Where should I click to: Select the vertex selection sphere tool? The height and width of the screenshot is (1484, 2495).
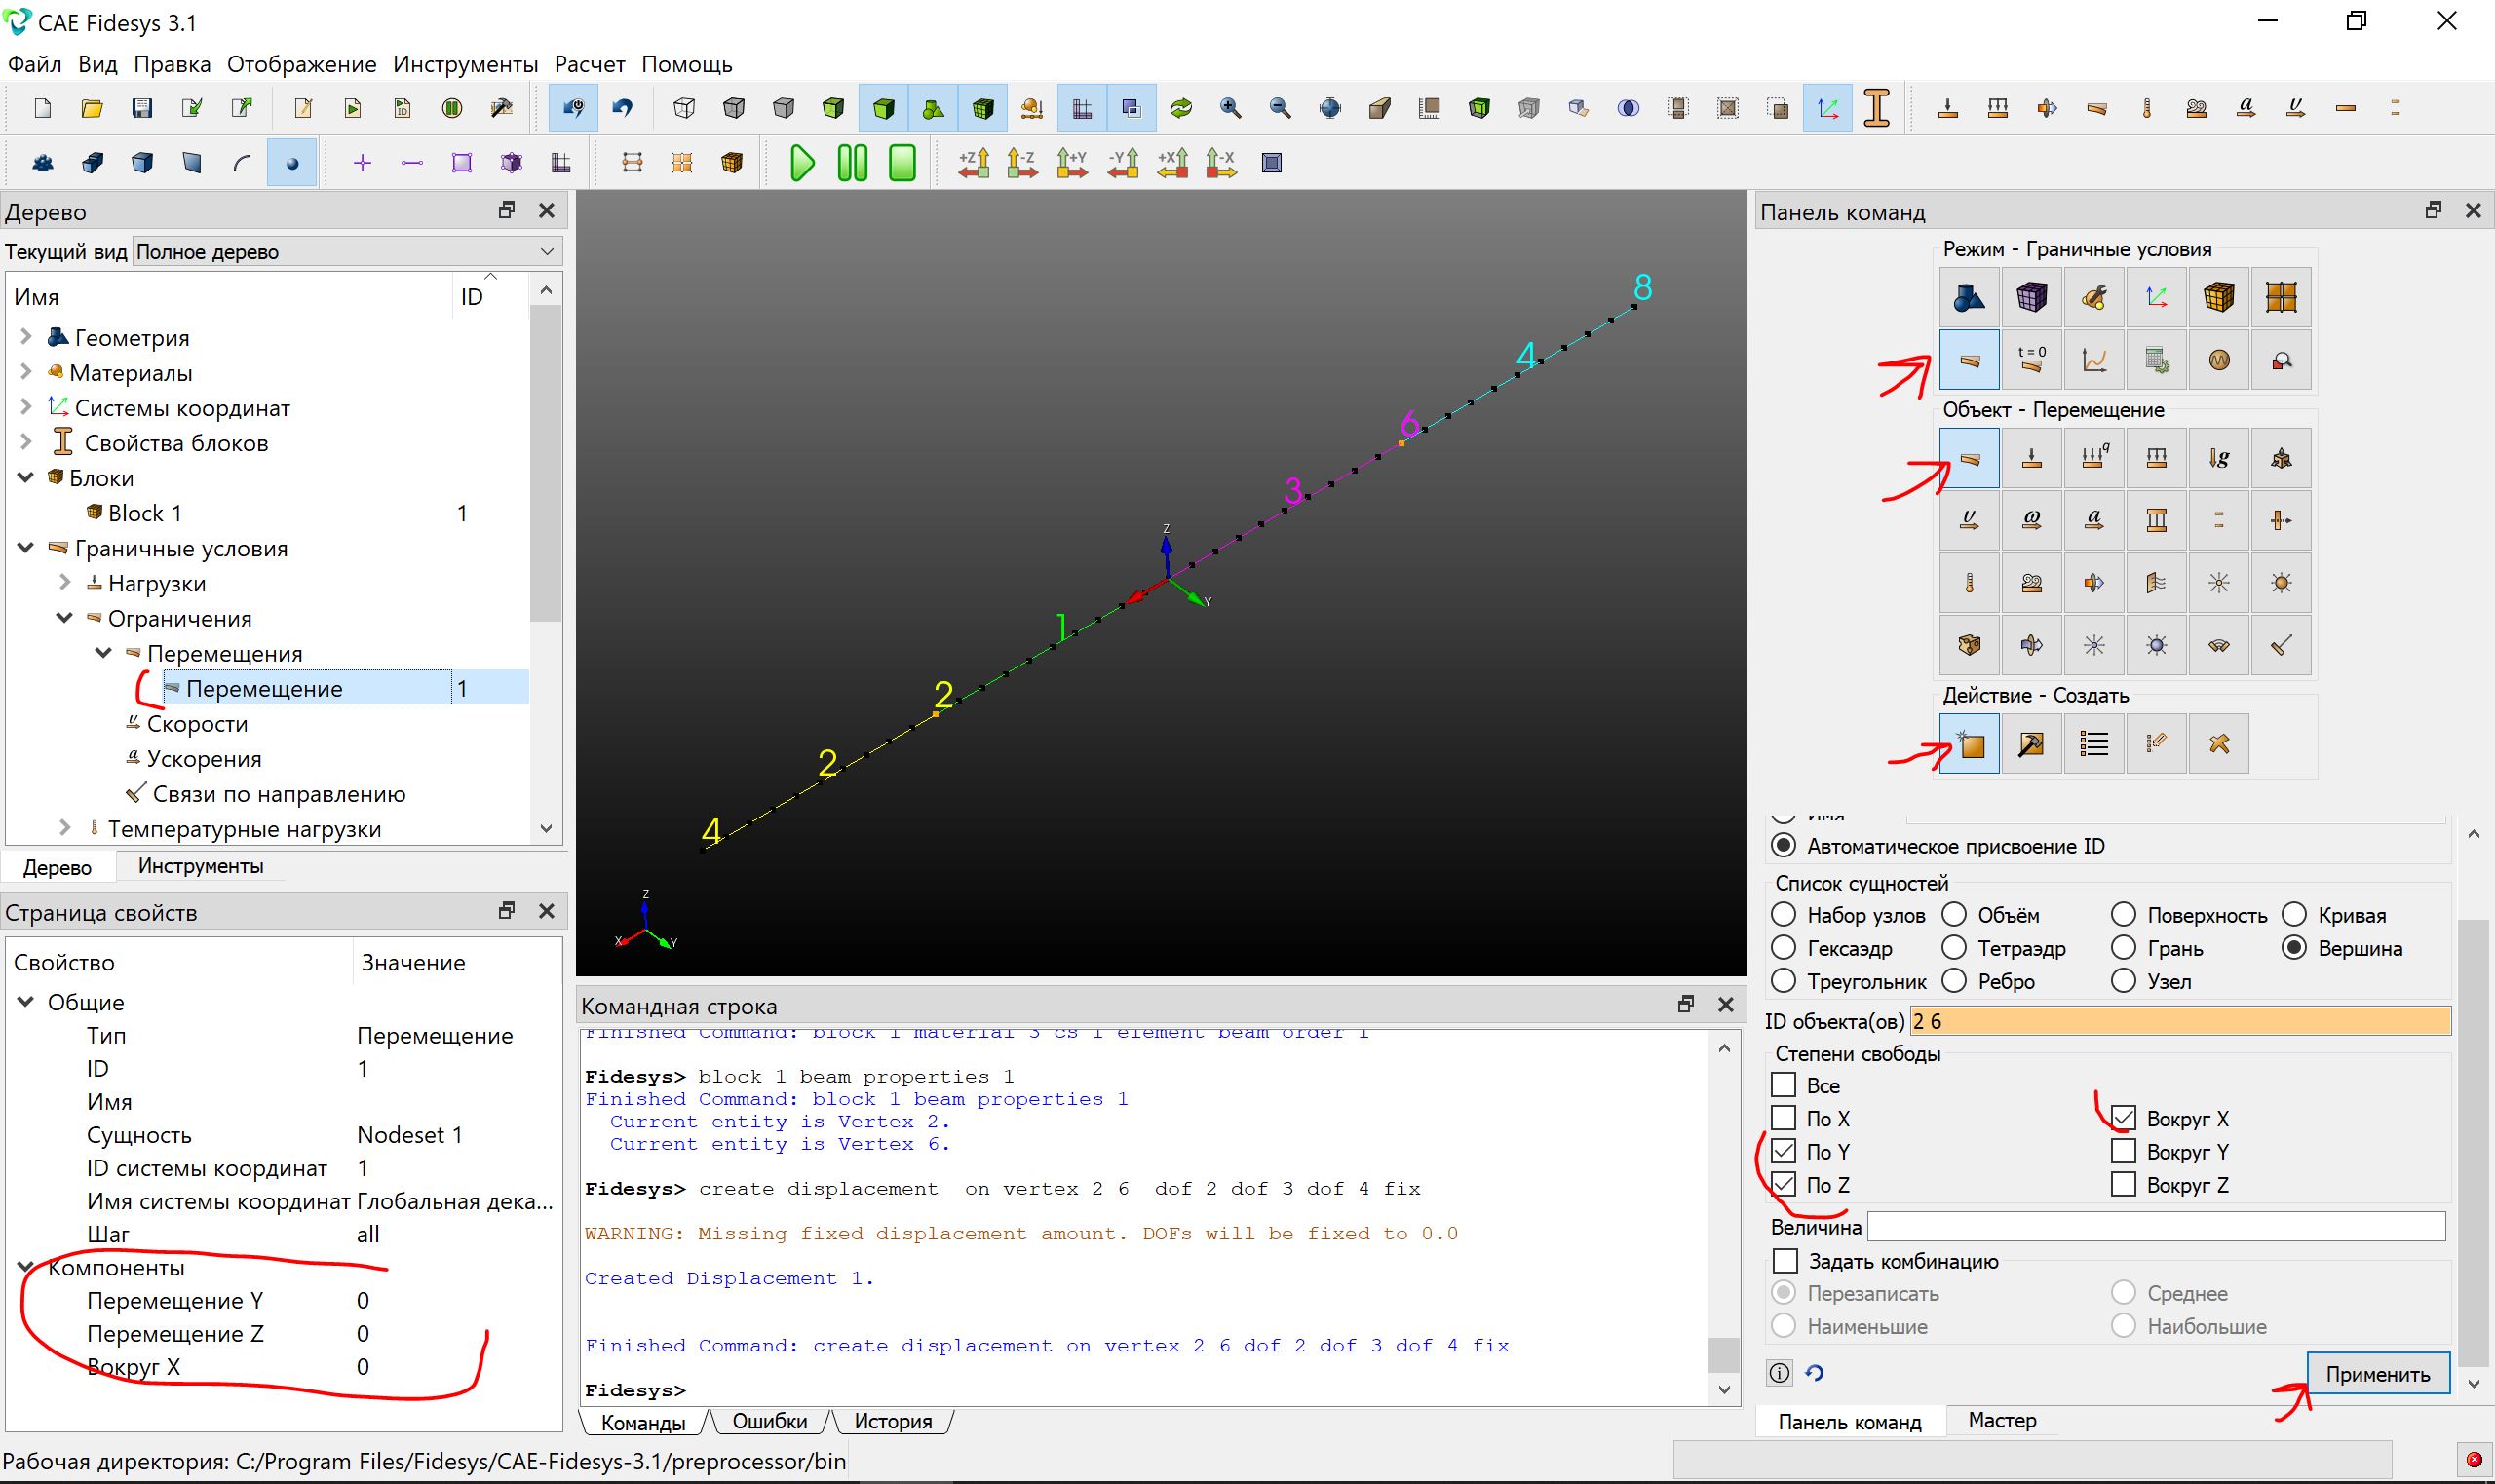[292, 163]
